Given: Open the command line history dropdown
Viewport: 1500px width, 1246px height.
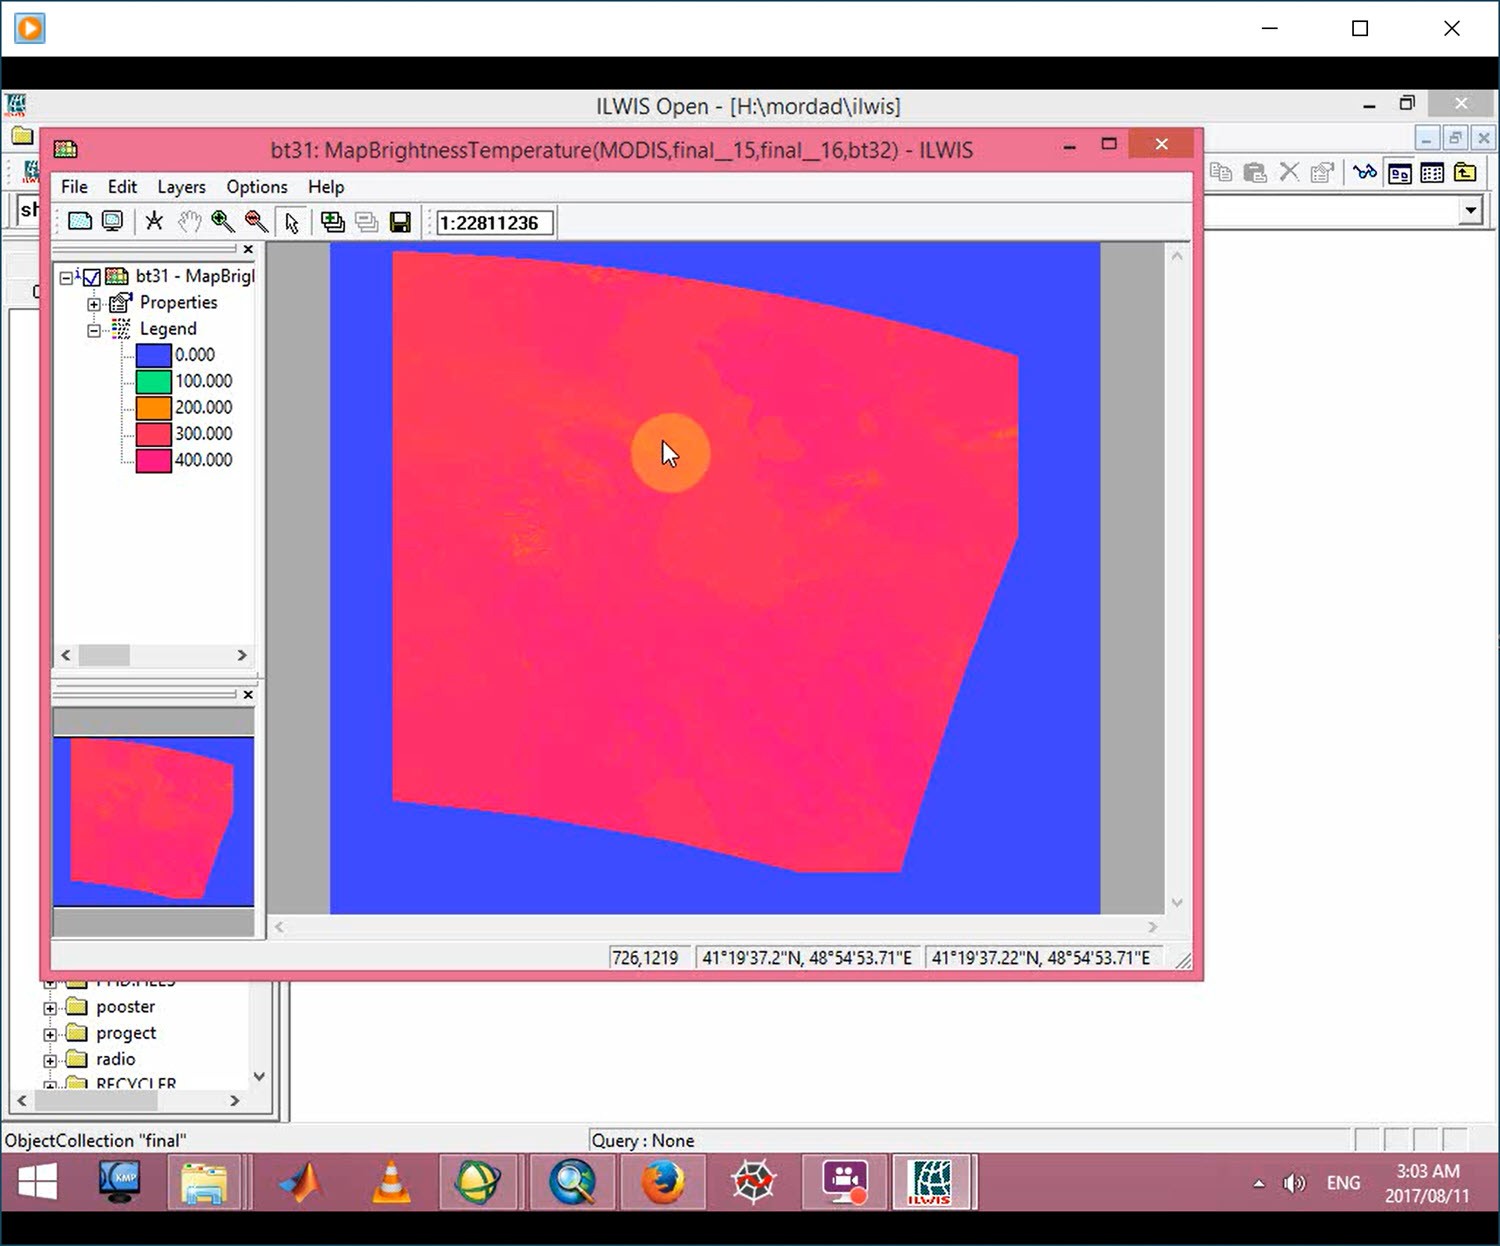Looking at the screenshot, I should coord(1470,210).
